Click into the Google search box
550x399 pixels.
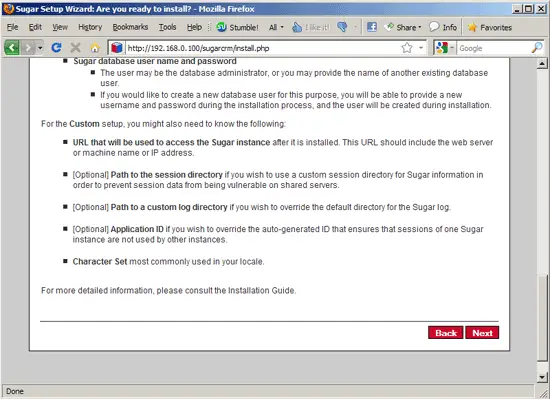pyautogui.click(x=494, y=48)
